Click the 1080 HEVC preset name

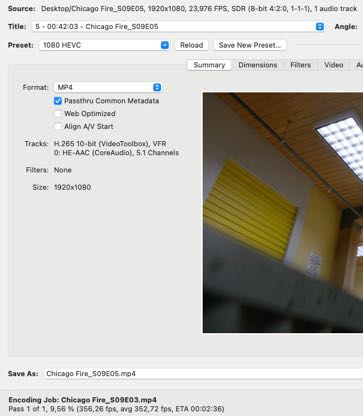tap(62, 45)
